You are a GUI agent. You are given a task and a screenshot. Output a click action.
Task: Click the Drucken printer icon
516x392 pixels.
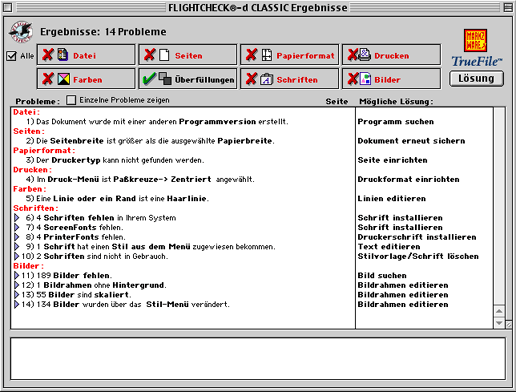pyautogui.click(x=364, y=55)
